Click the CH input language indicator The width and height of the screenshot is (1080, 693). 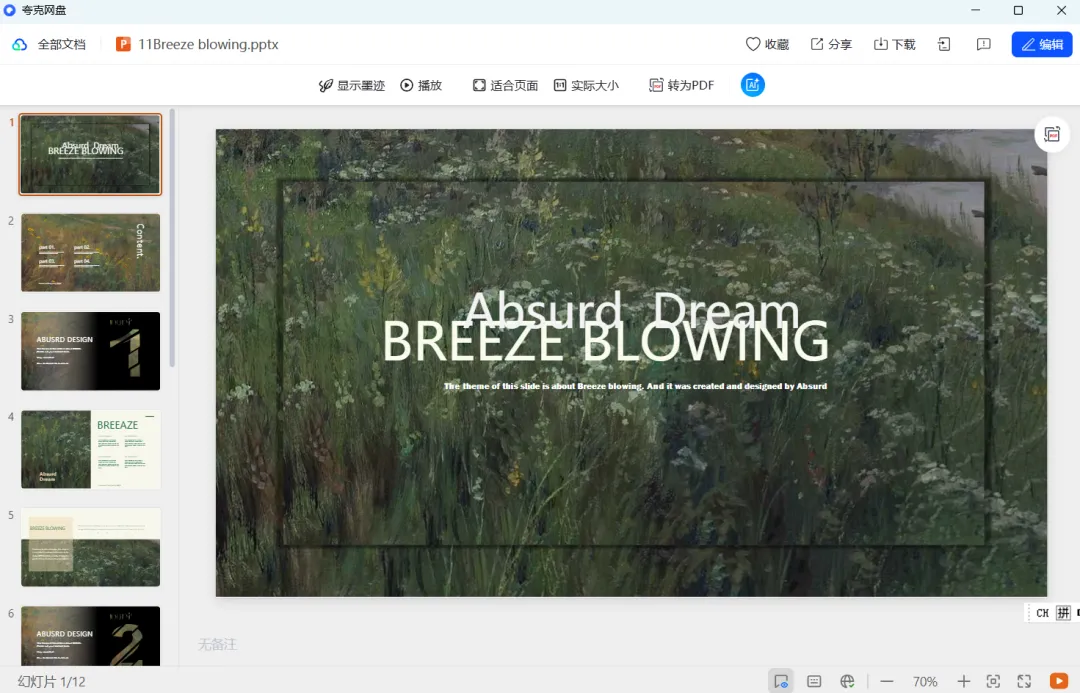(1042, 613)
